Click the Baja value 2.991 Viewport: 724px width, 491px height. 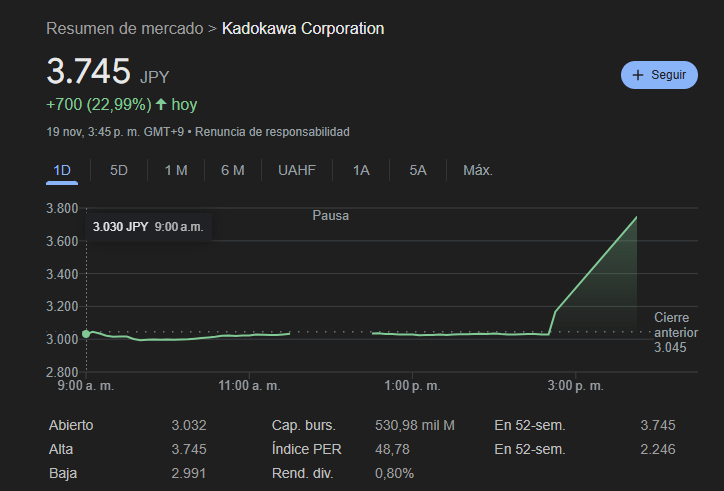pyautogui.click(x=188, y=473)
